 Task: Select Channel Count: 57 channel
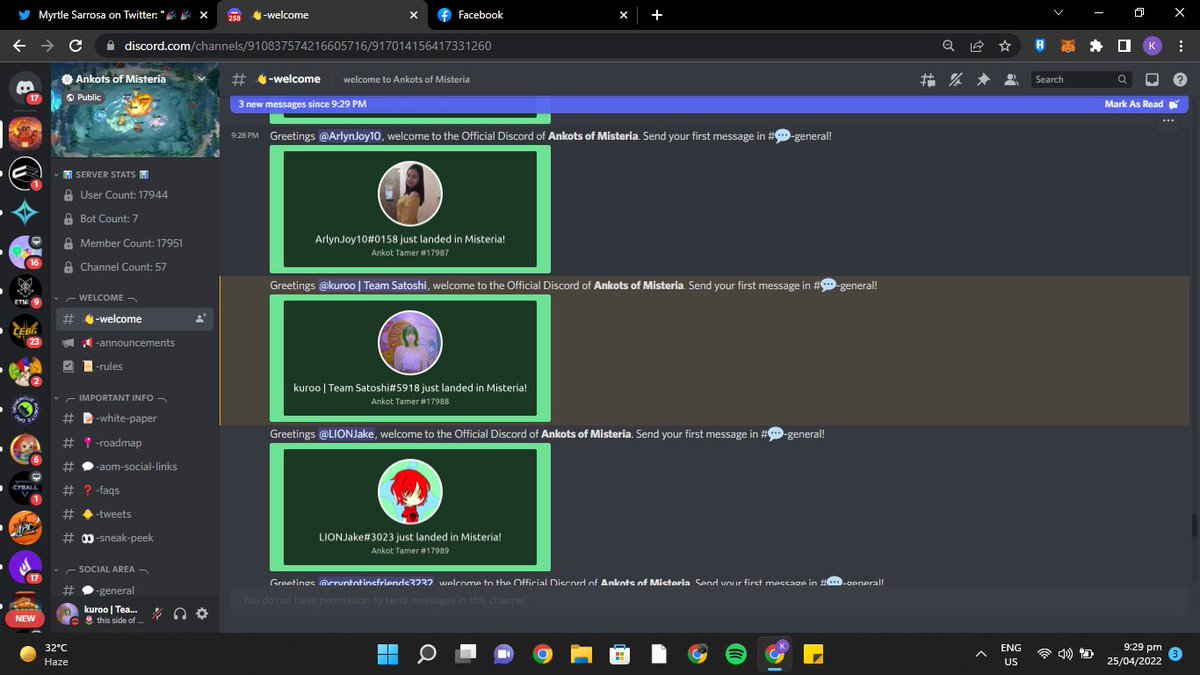[134, 267]
